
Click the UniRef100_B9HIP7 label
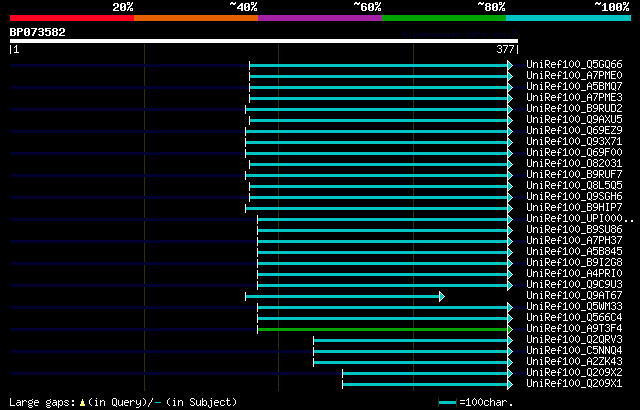coord(574,208)
